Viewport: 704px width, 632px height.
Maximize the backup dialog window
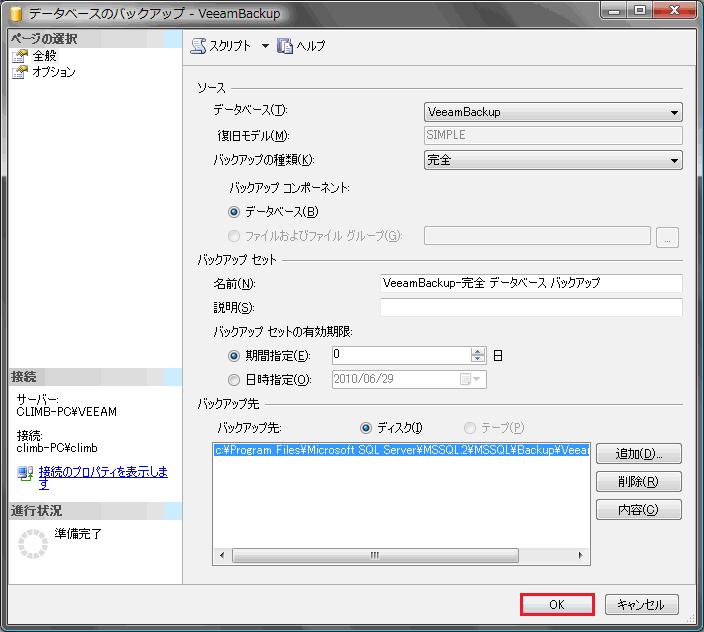click(x=640, y=10)
